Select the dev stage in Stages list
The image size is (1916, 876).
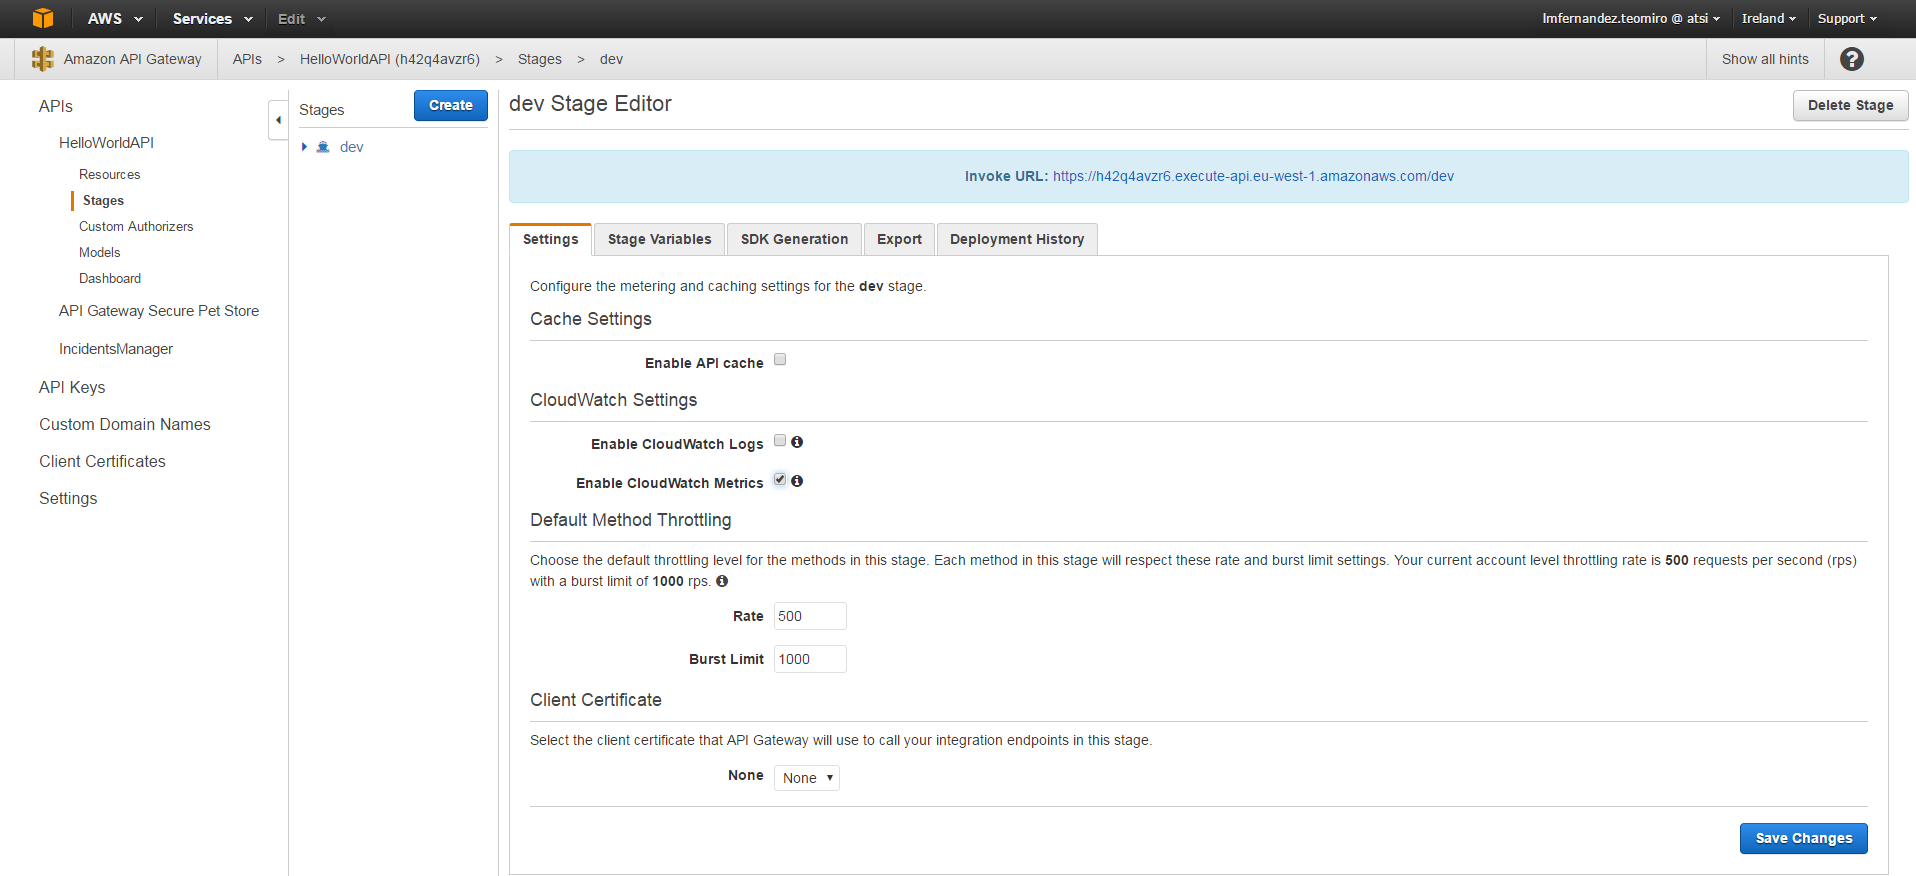coord(351,147)
